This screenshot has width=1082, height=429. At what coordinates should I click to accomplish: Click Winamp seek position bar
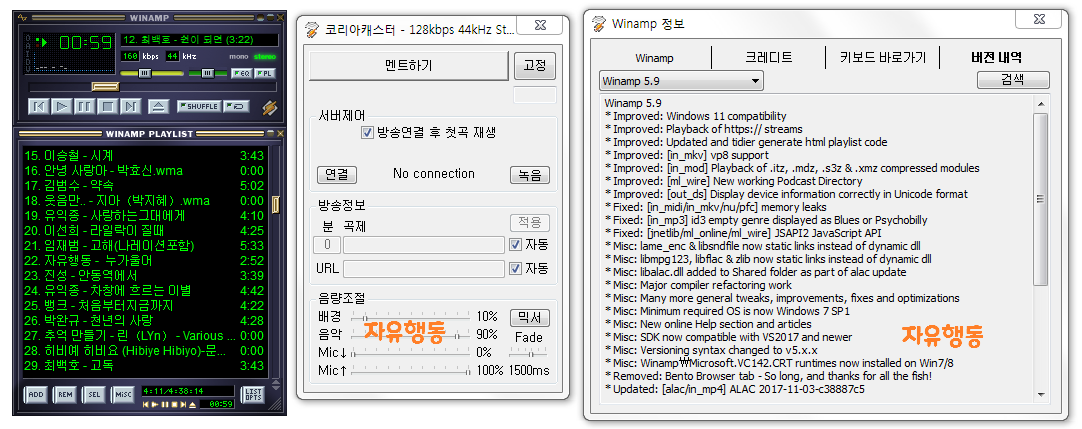coord(152,87)
